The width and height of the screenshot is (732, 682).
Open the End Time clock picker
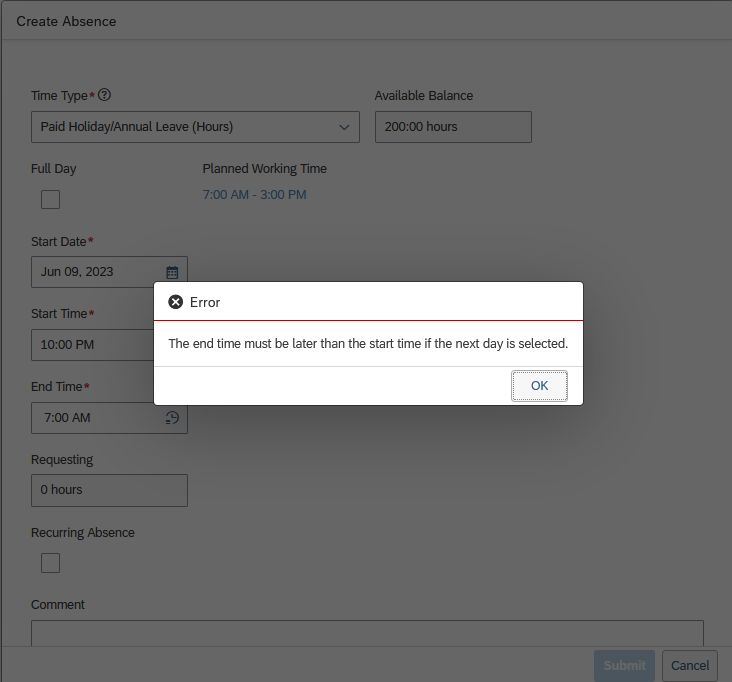tap(172, 418)
